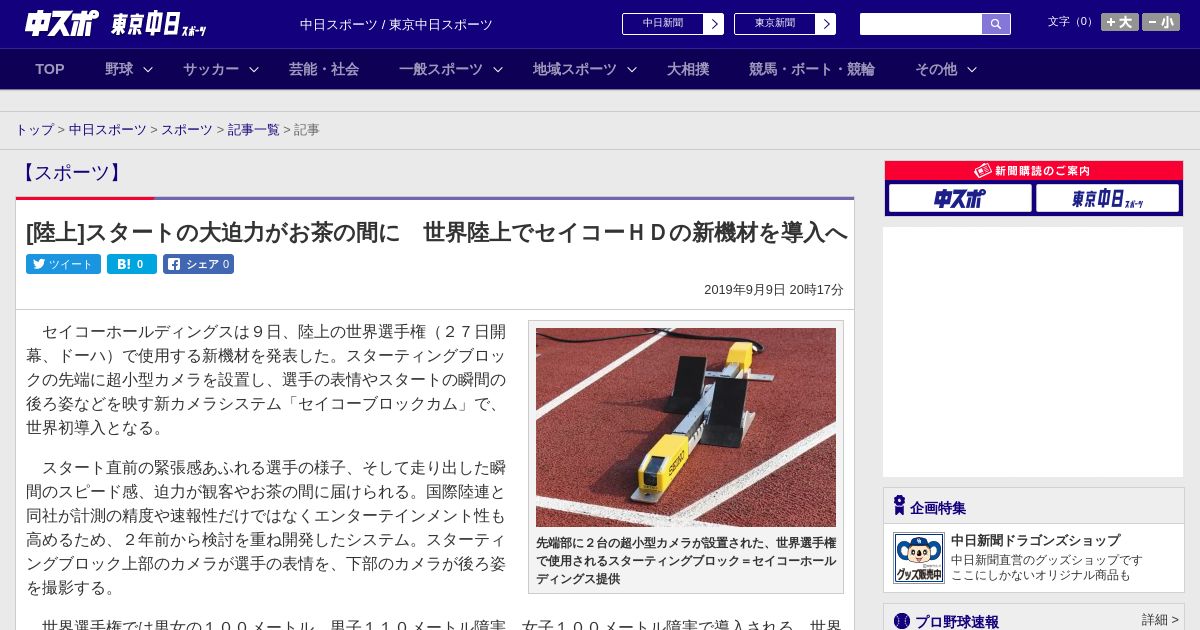The width and height of the screenshot is (1200, 630).
Task: Open the 東京新聞 link button
Action: coord(775,24)
